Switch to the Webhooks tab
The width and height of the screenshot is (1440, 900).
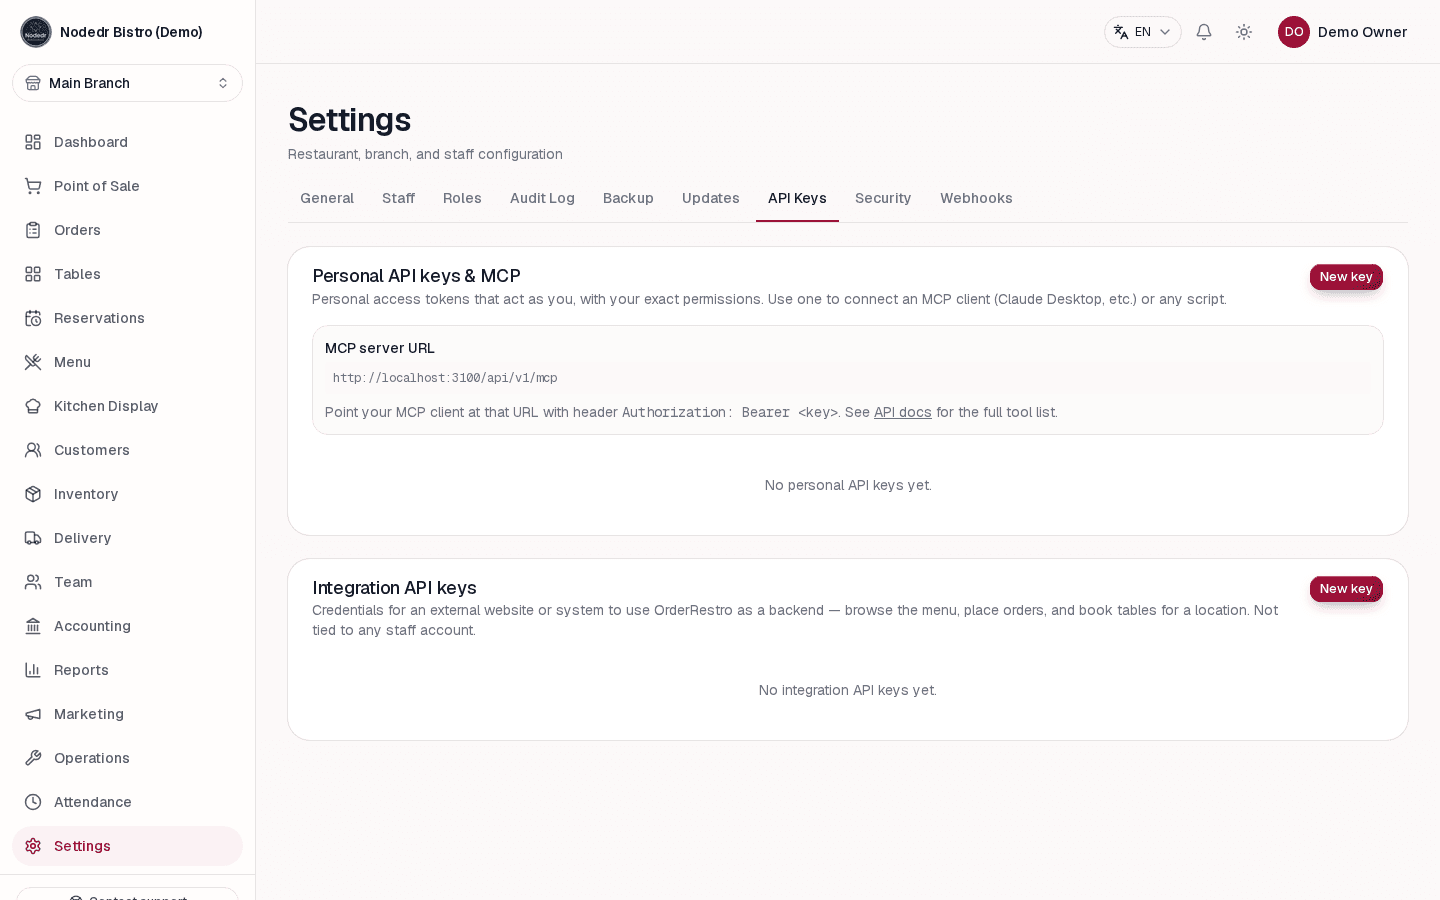976,198
